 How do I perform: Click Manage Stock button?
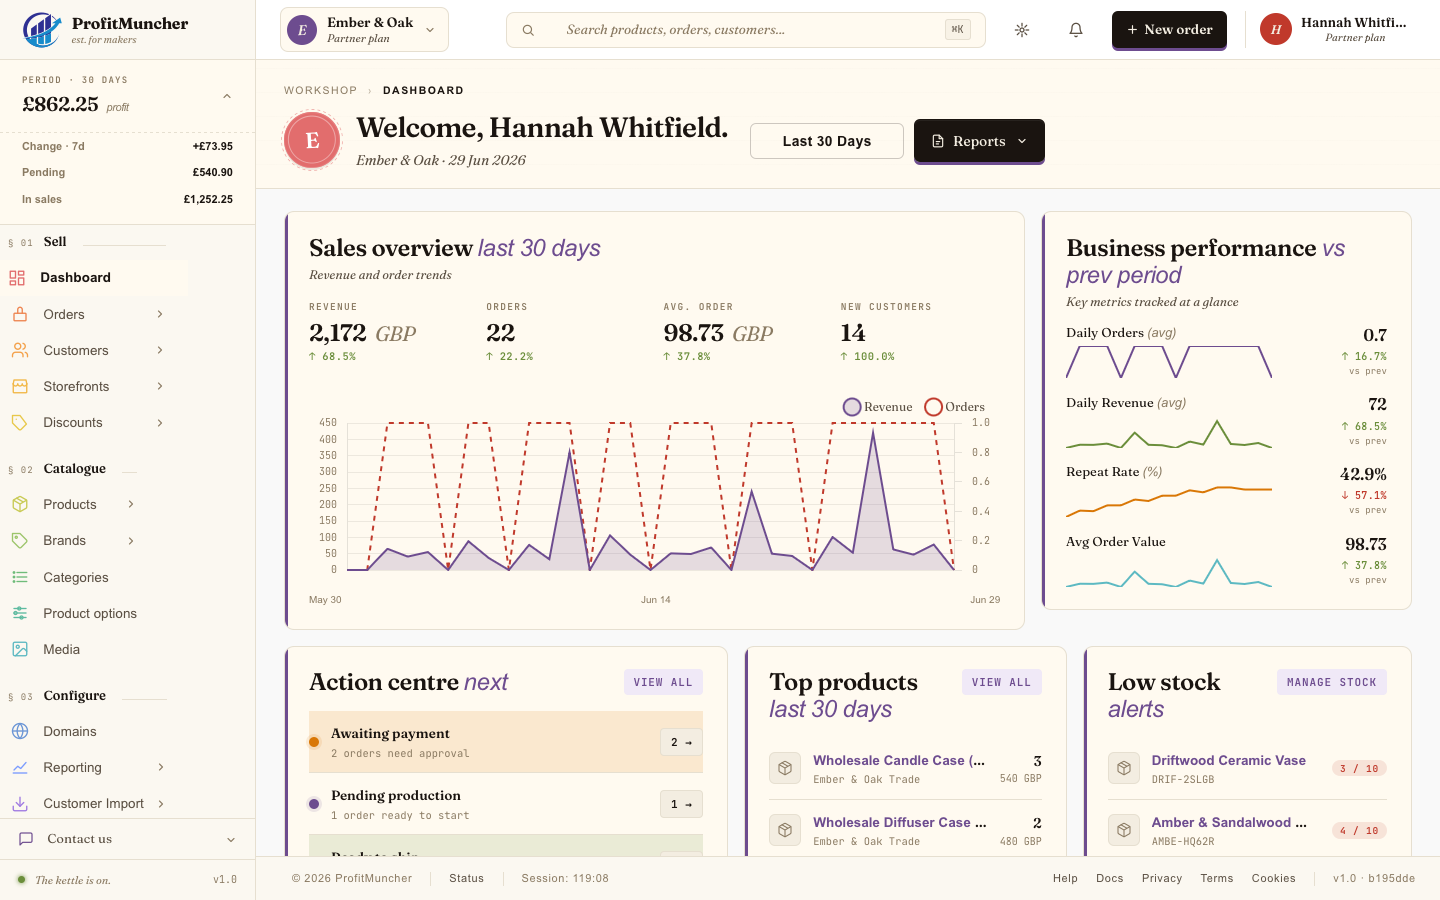click(1332, 682)
